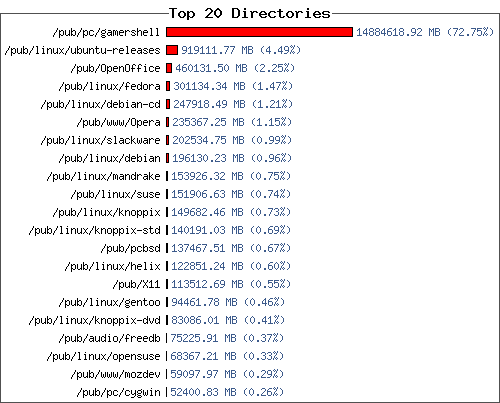Image resolution: width=500 pixels, height=403 pixels.
Task: Select the value 196130.23 MB (0.96%)
Action: [x=232, y=158]
